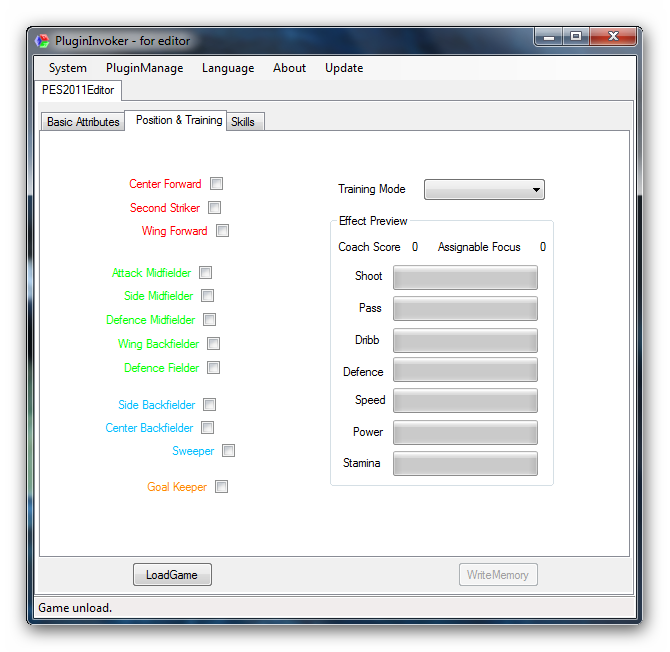
Task: Select the Defence Fielder checkbox
Action: click(x=214, y=367)
